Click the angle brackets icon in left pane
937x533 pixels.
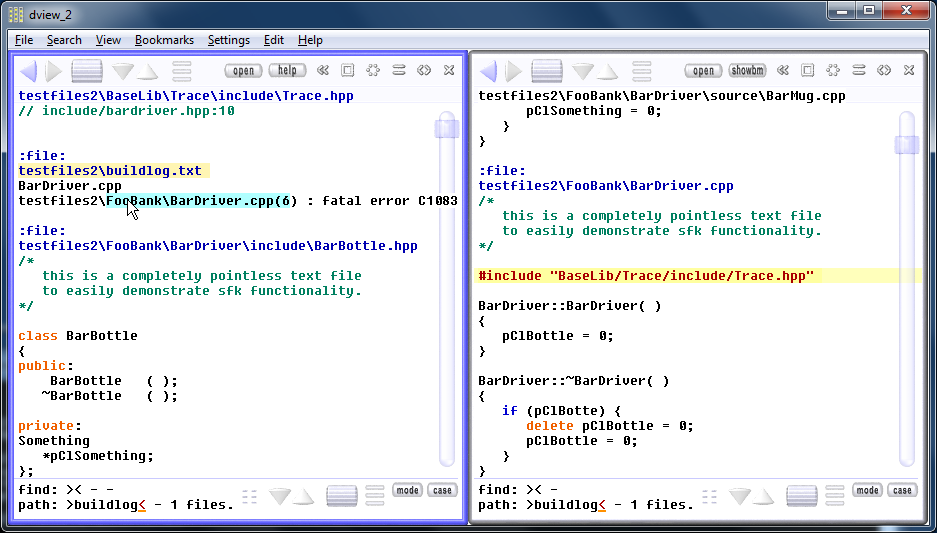424,71
